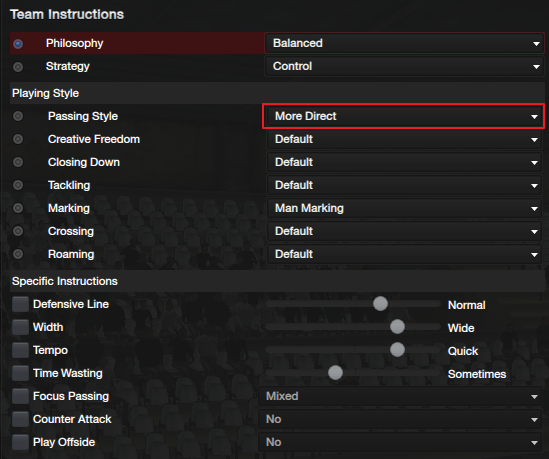The height and width of the screenshot is (459, 549).
Task: Expand the Tackling dropdown
Action: pyautogui.click(x=404, y=185)
